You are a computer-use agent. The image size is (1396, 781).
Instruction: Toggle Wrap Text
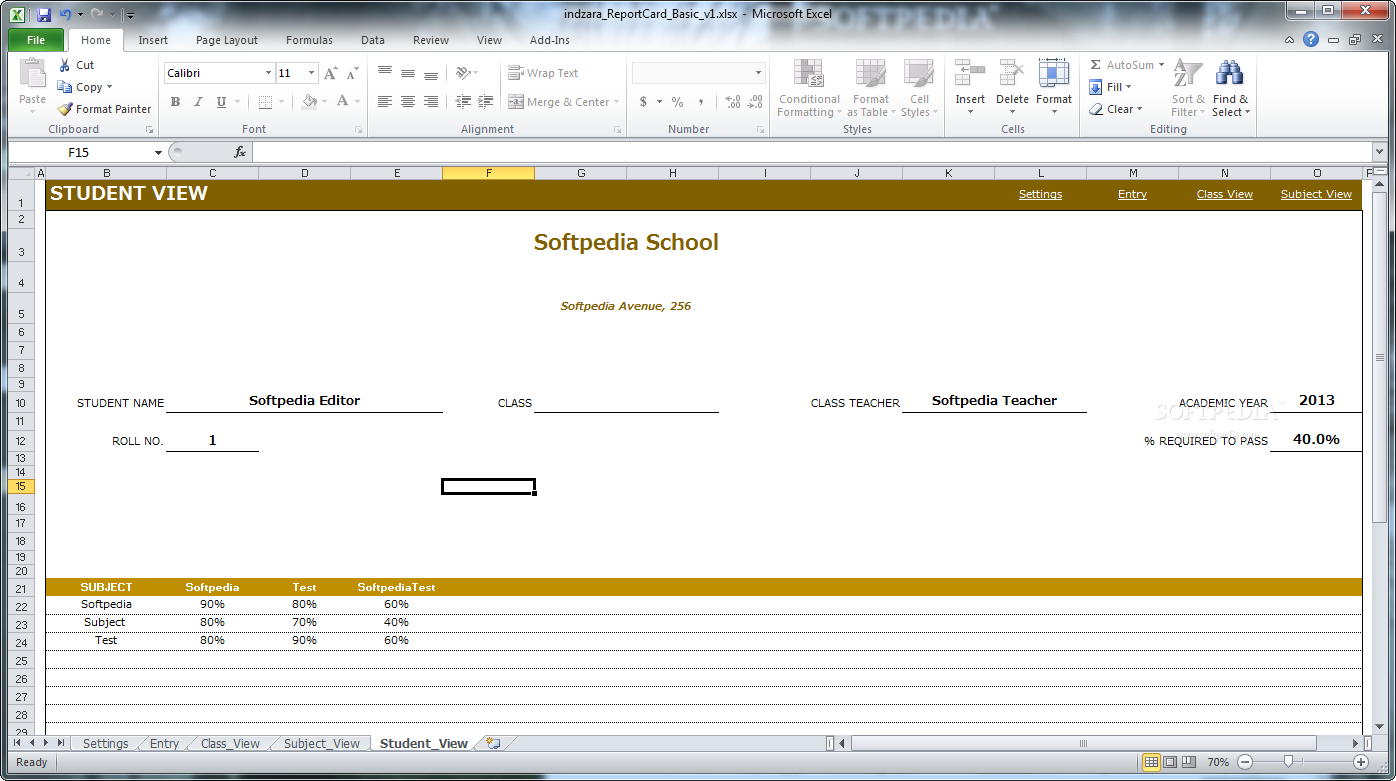[x=543, y=73]
